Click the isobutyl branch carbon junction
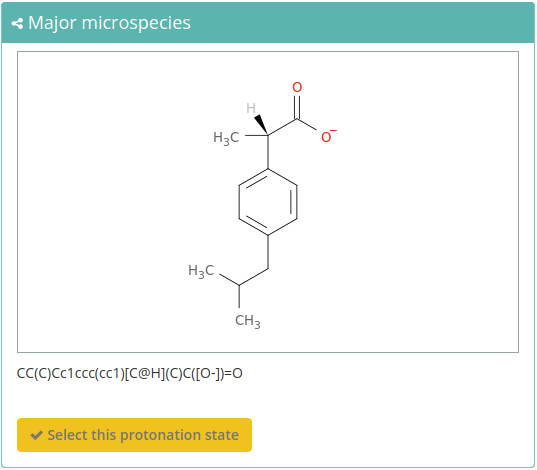 (x=239, y=285)
